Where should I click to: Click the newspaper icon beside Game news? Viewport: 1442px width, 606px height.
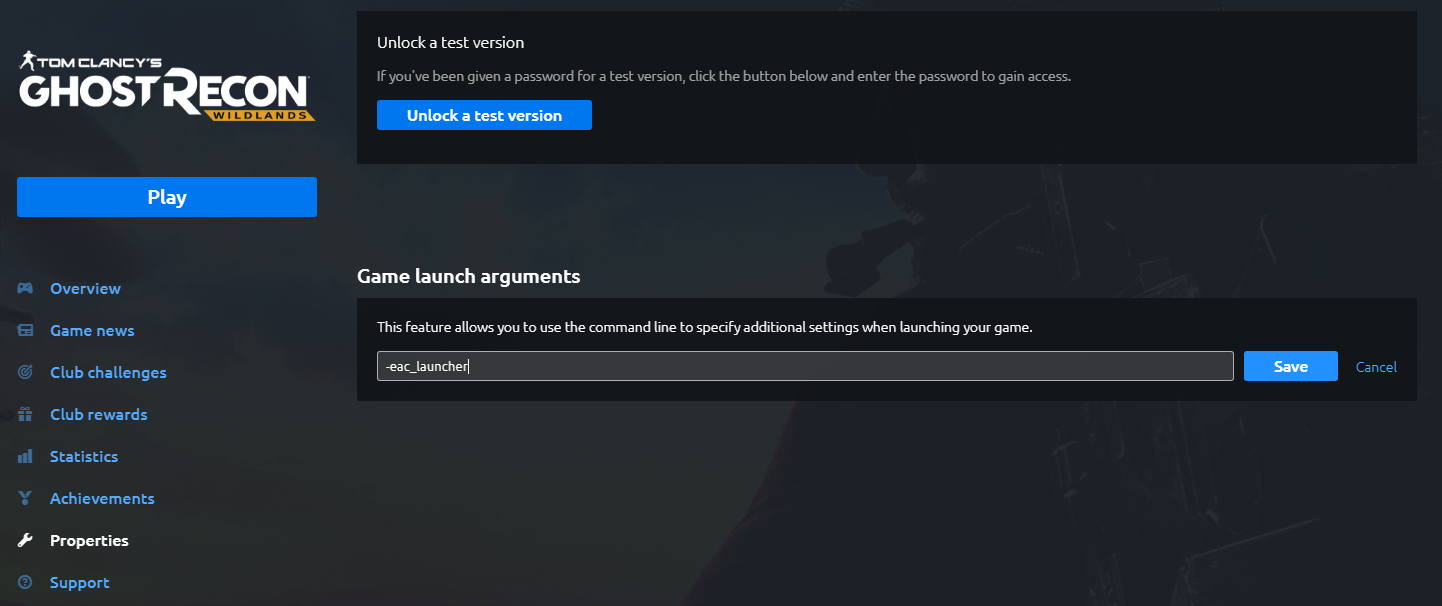point(25,330)
